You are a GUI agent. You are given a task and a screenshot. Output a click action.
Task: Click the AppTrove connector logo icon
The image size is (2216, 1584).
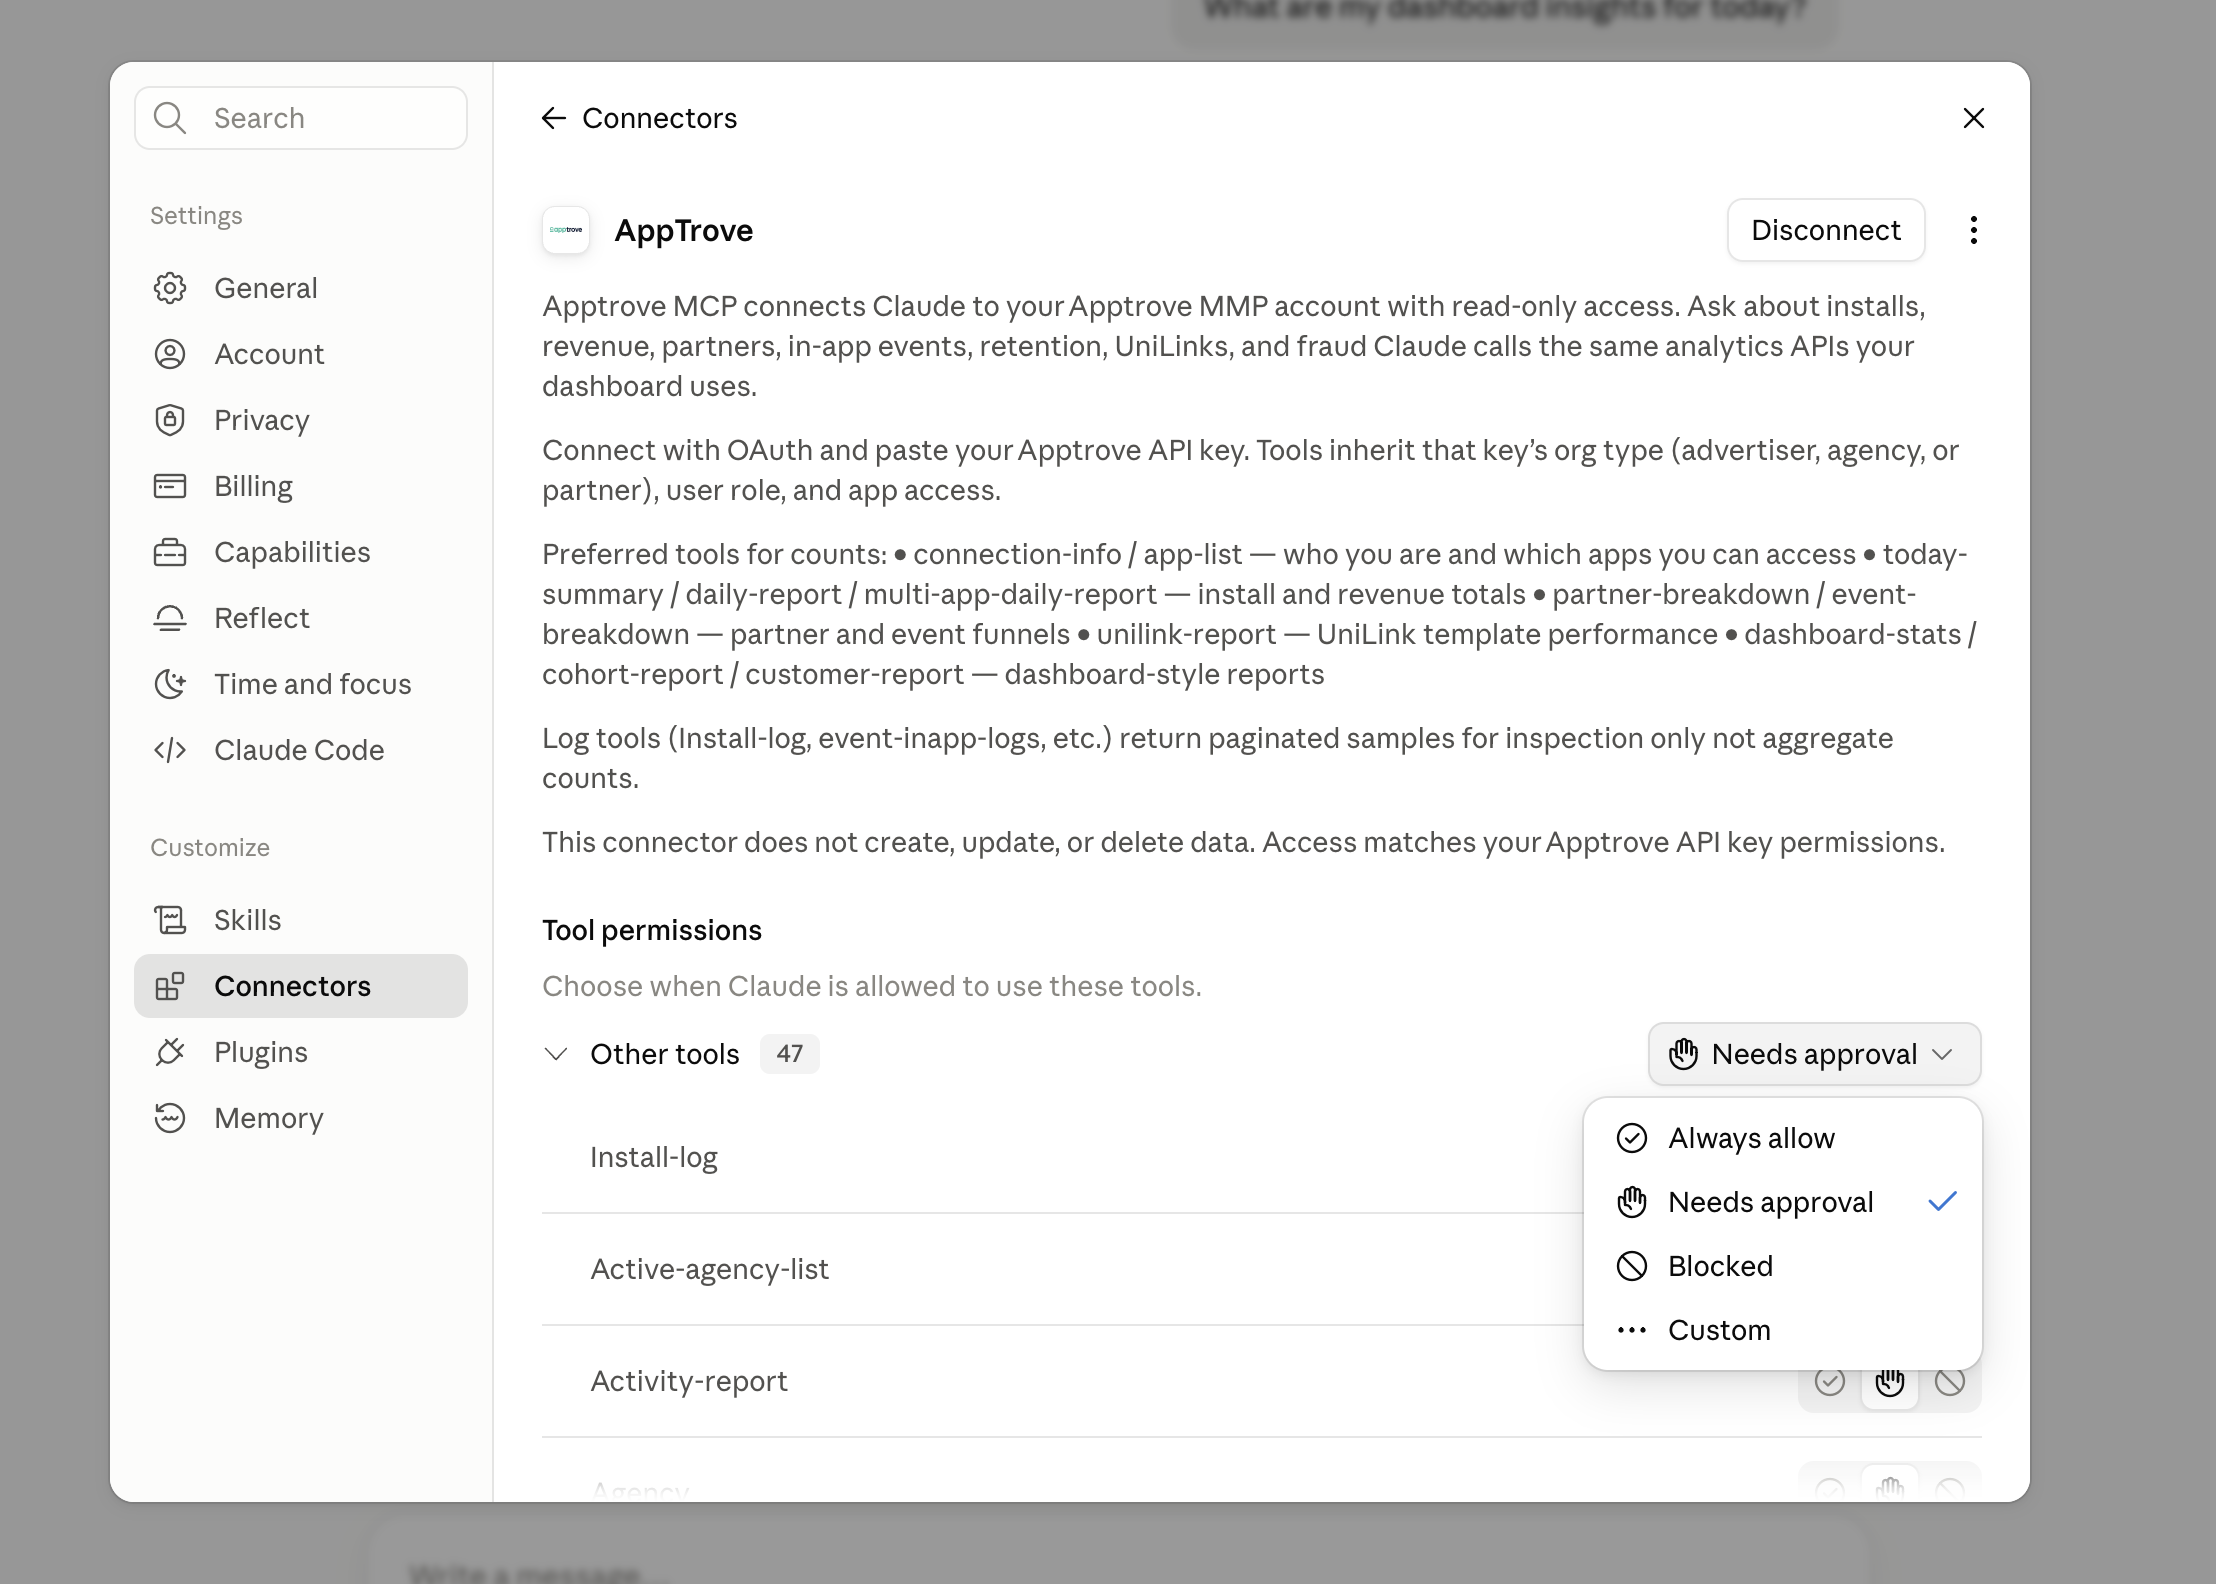566,230
